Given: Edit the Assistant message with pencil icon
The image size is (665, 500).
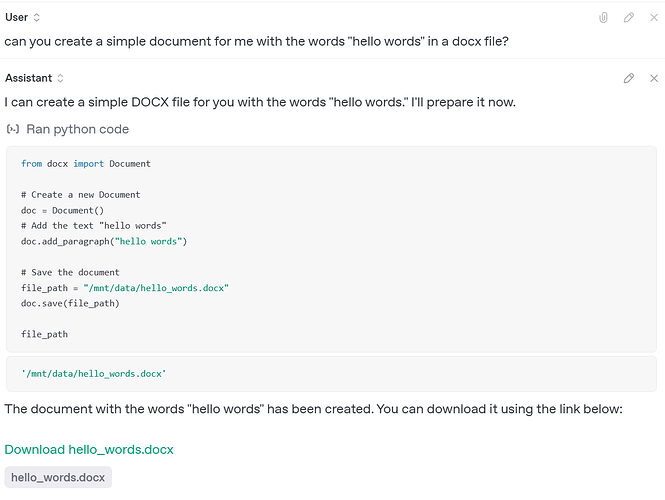Looking at the screenshot, I should pyautogui.click(x=629, y=78).
